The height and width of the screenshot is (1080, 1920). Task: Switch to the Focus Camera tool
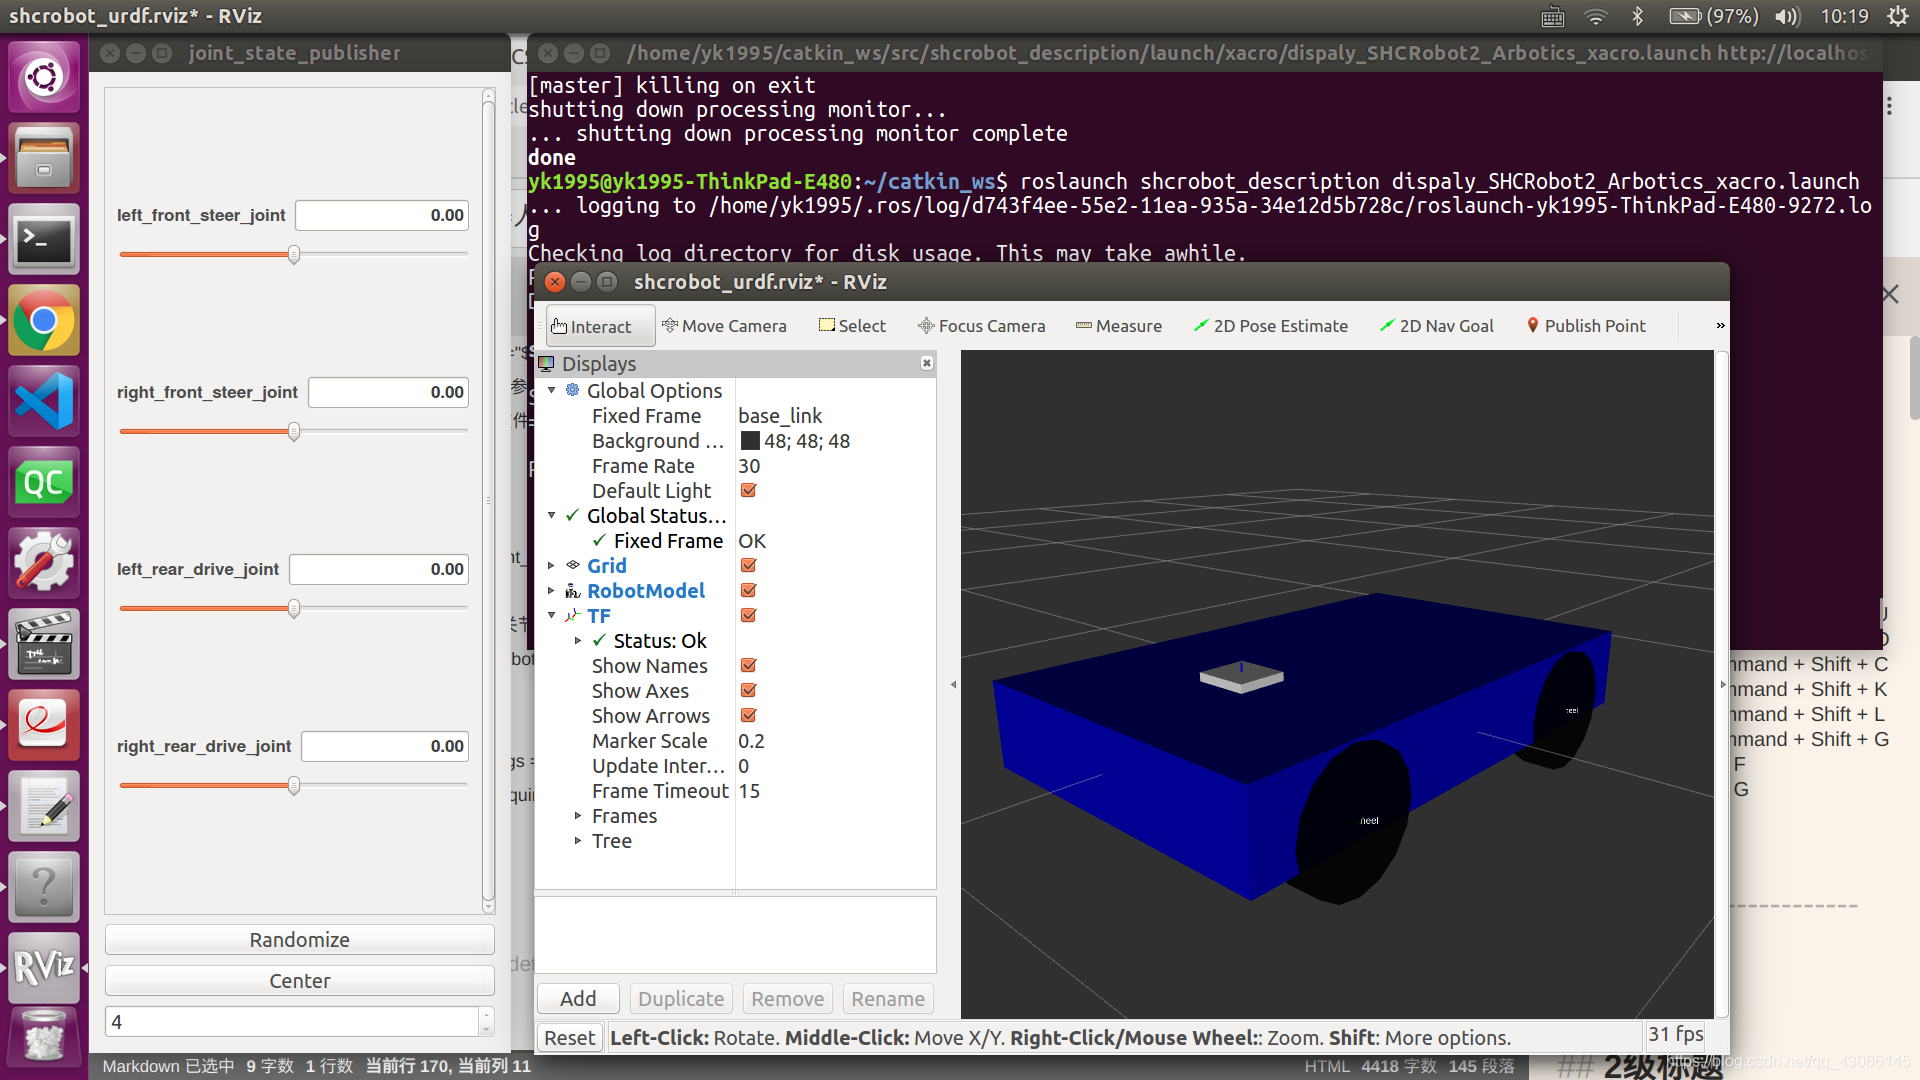coord(981,325)
